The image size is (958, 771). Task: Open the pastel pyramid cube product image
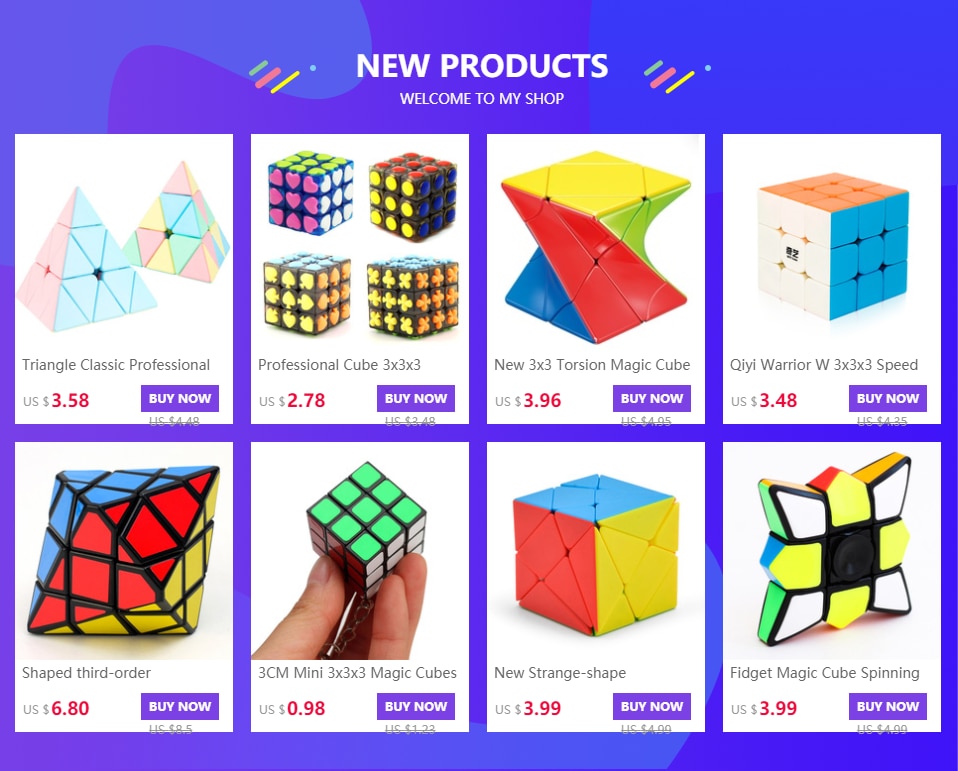click(x=124, y=243)
